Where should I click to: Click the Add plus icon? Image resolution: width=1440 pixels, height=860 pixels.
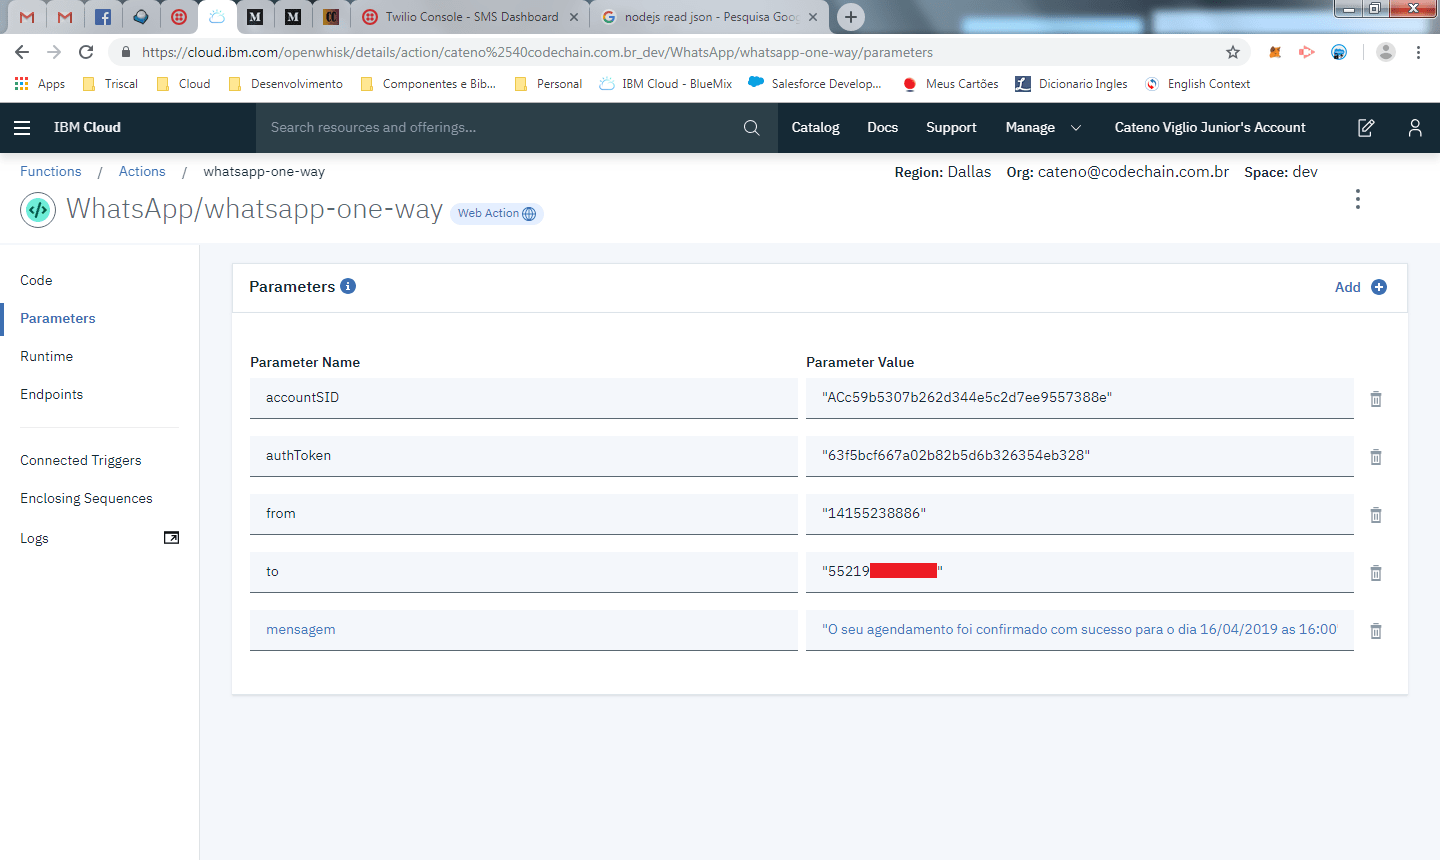point(1379,287)
